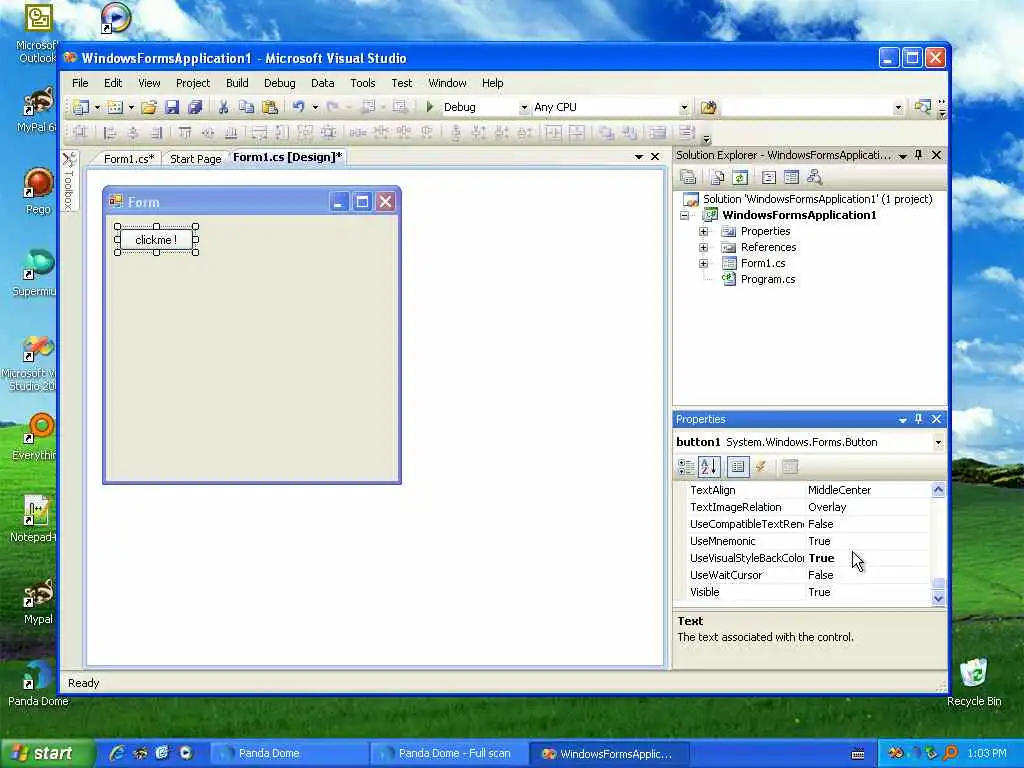Click the Properties grid scroll down arrow
Viewport: 1024px width, 768px height.
[938, 598]
